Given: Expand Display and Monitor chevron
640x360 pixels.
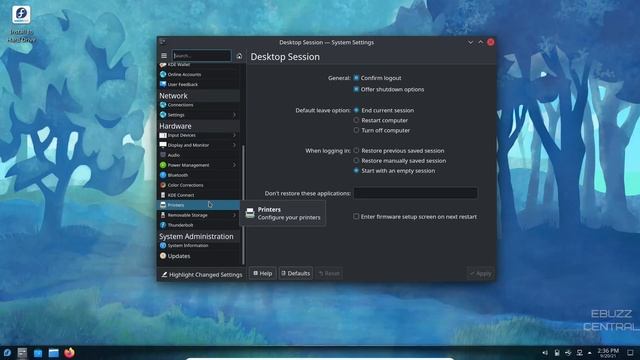Looking at the screenshot, I should tap(234, 145).
